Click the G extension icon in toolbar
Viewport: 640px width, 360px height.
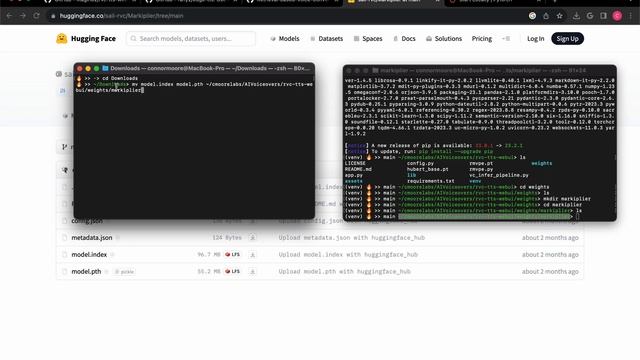590,16
